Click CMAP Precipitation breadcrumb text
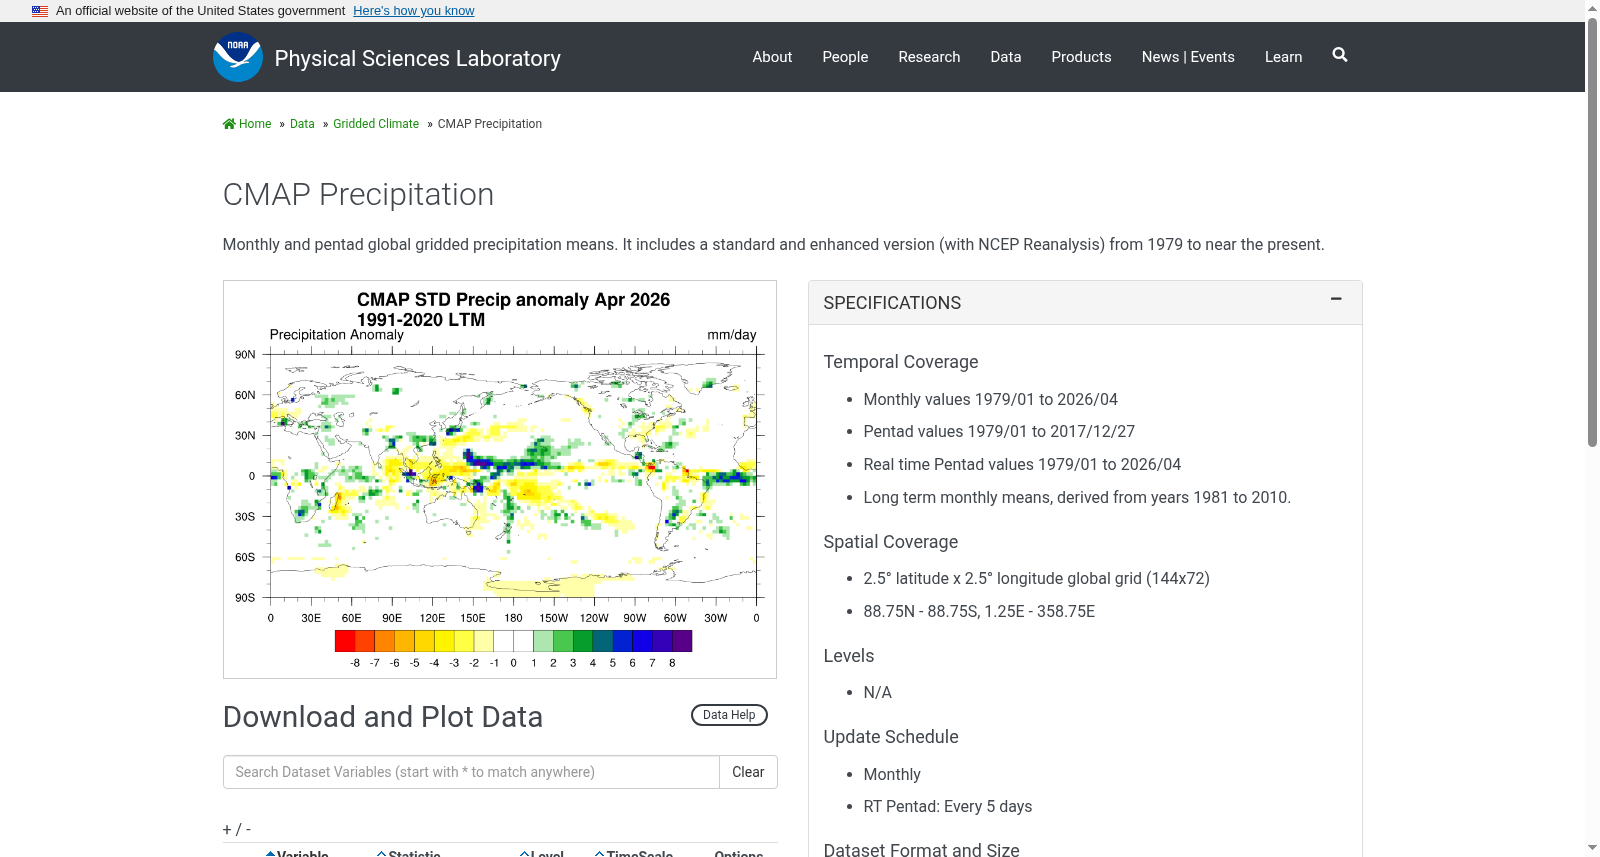This screenshot has width=1600, height=857. pos(490,124)
